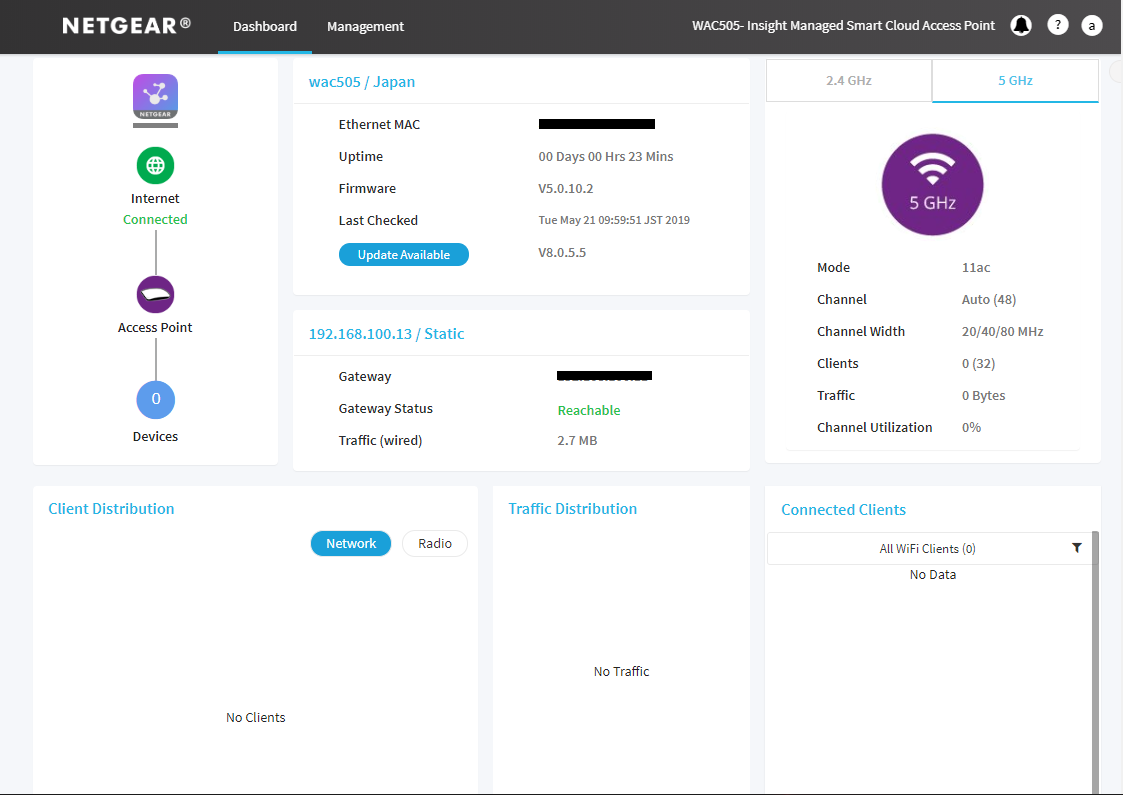Click the Last Checked timestamp value
Screen dimensions: 1124x795
click(614, 220)
